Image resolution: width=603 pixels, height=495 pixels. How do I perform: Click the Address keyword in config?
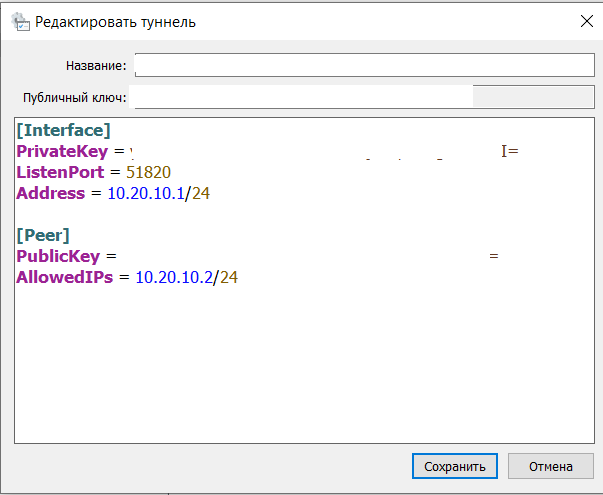click(x=50, y=193)
